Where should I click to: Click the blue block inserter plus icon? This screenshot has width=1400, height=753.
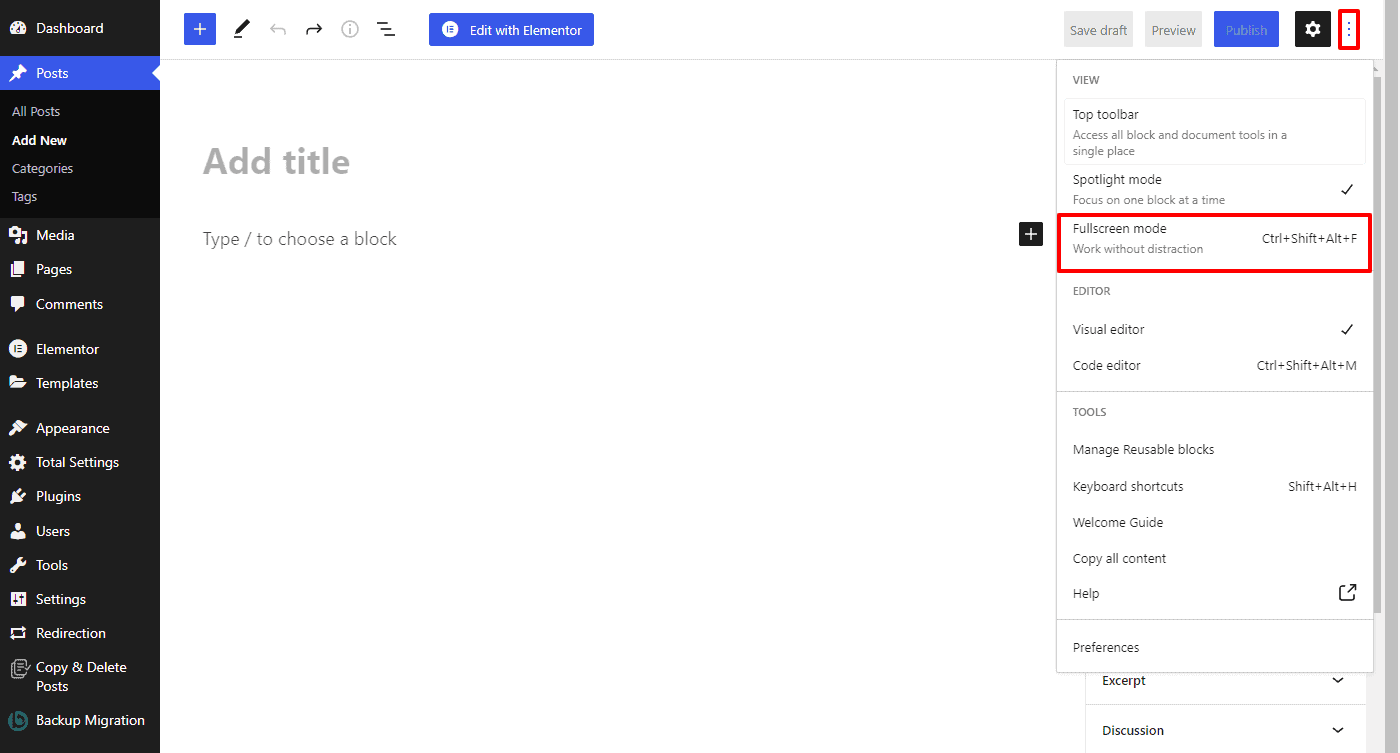[x=200, y=30]
